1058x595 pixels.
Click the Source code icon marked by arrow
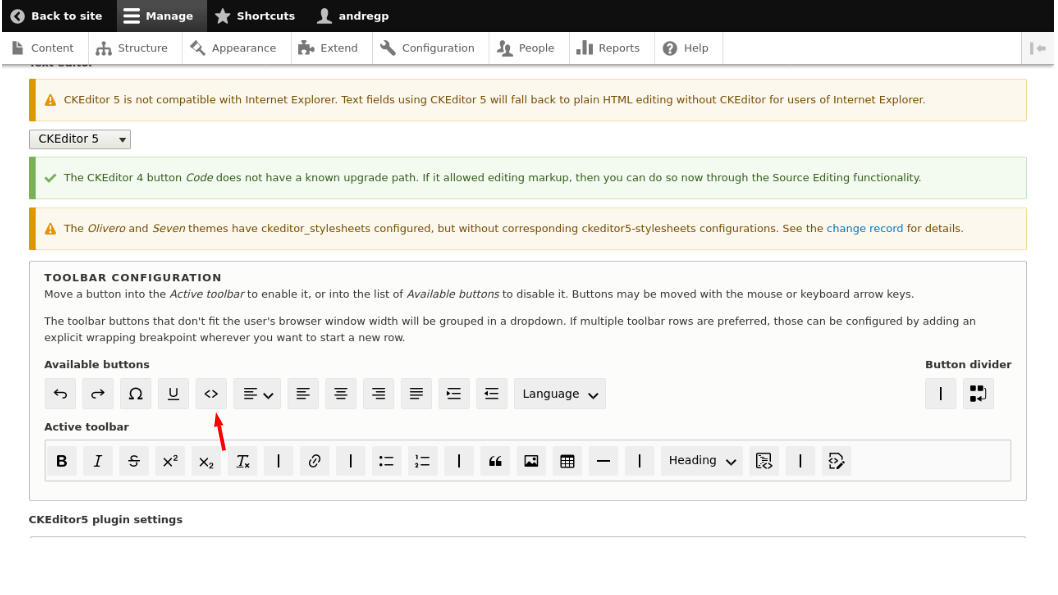click(211, 393)
